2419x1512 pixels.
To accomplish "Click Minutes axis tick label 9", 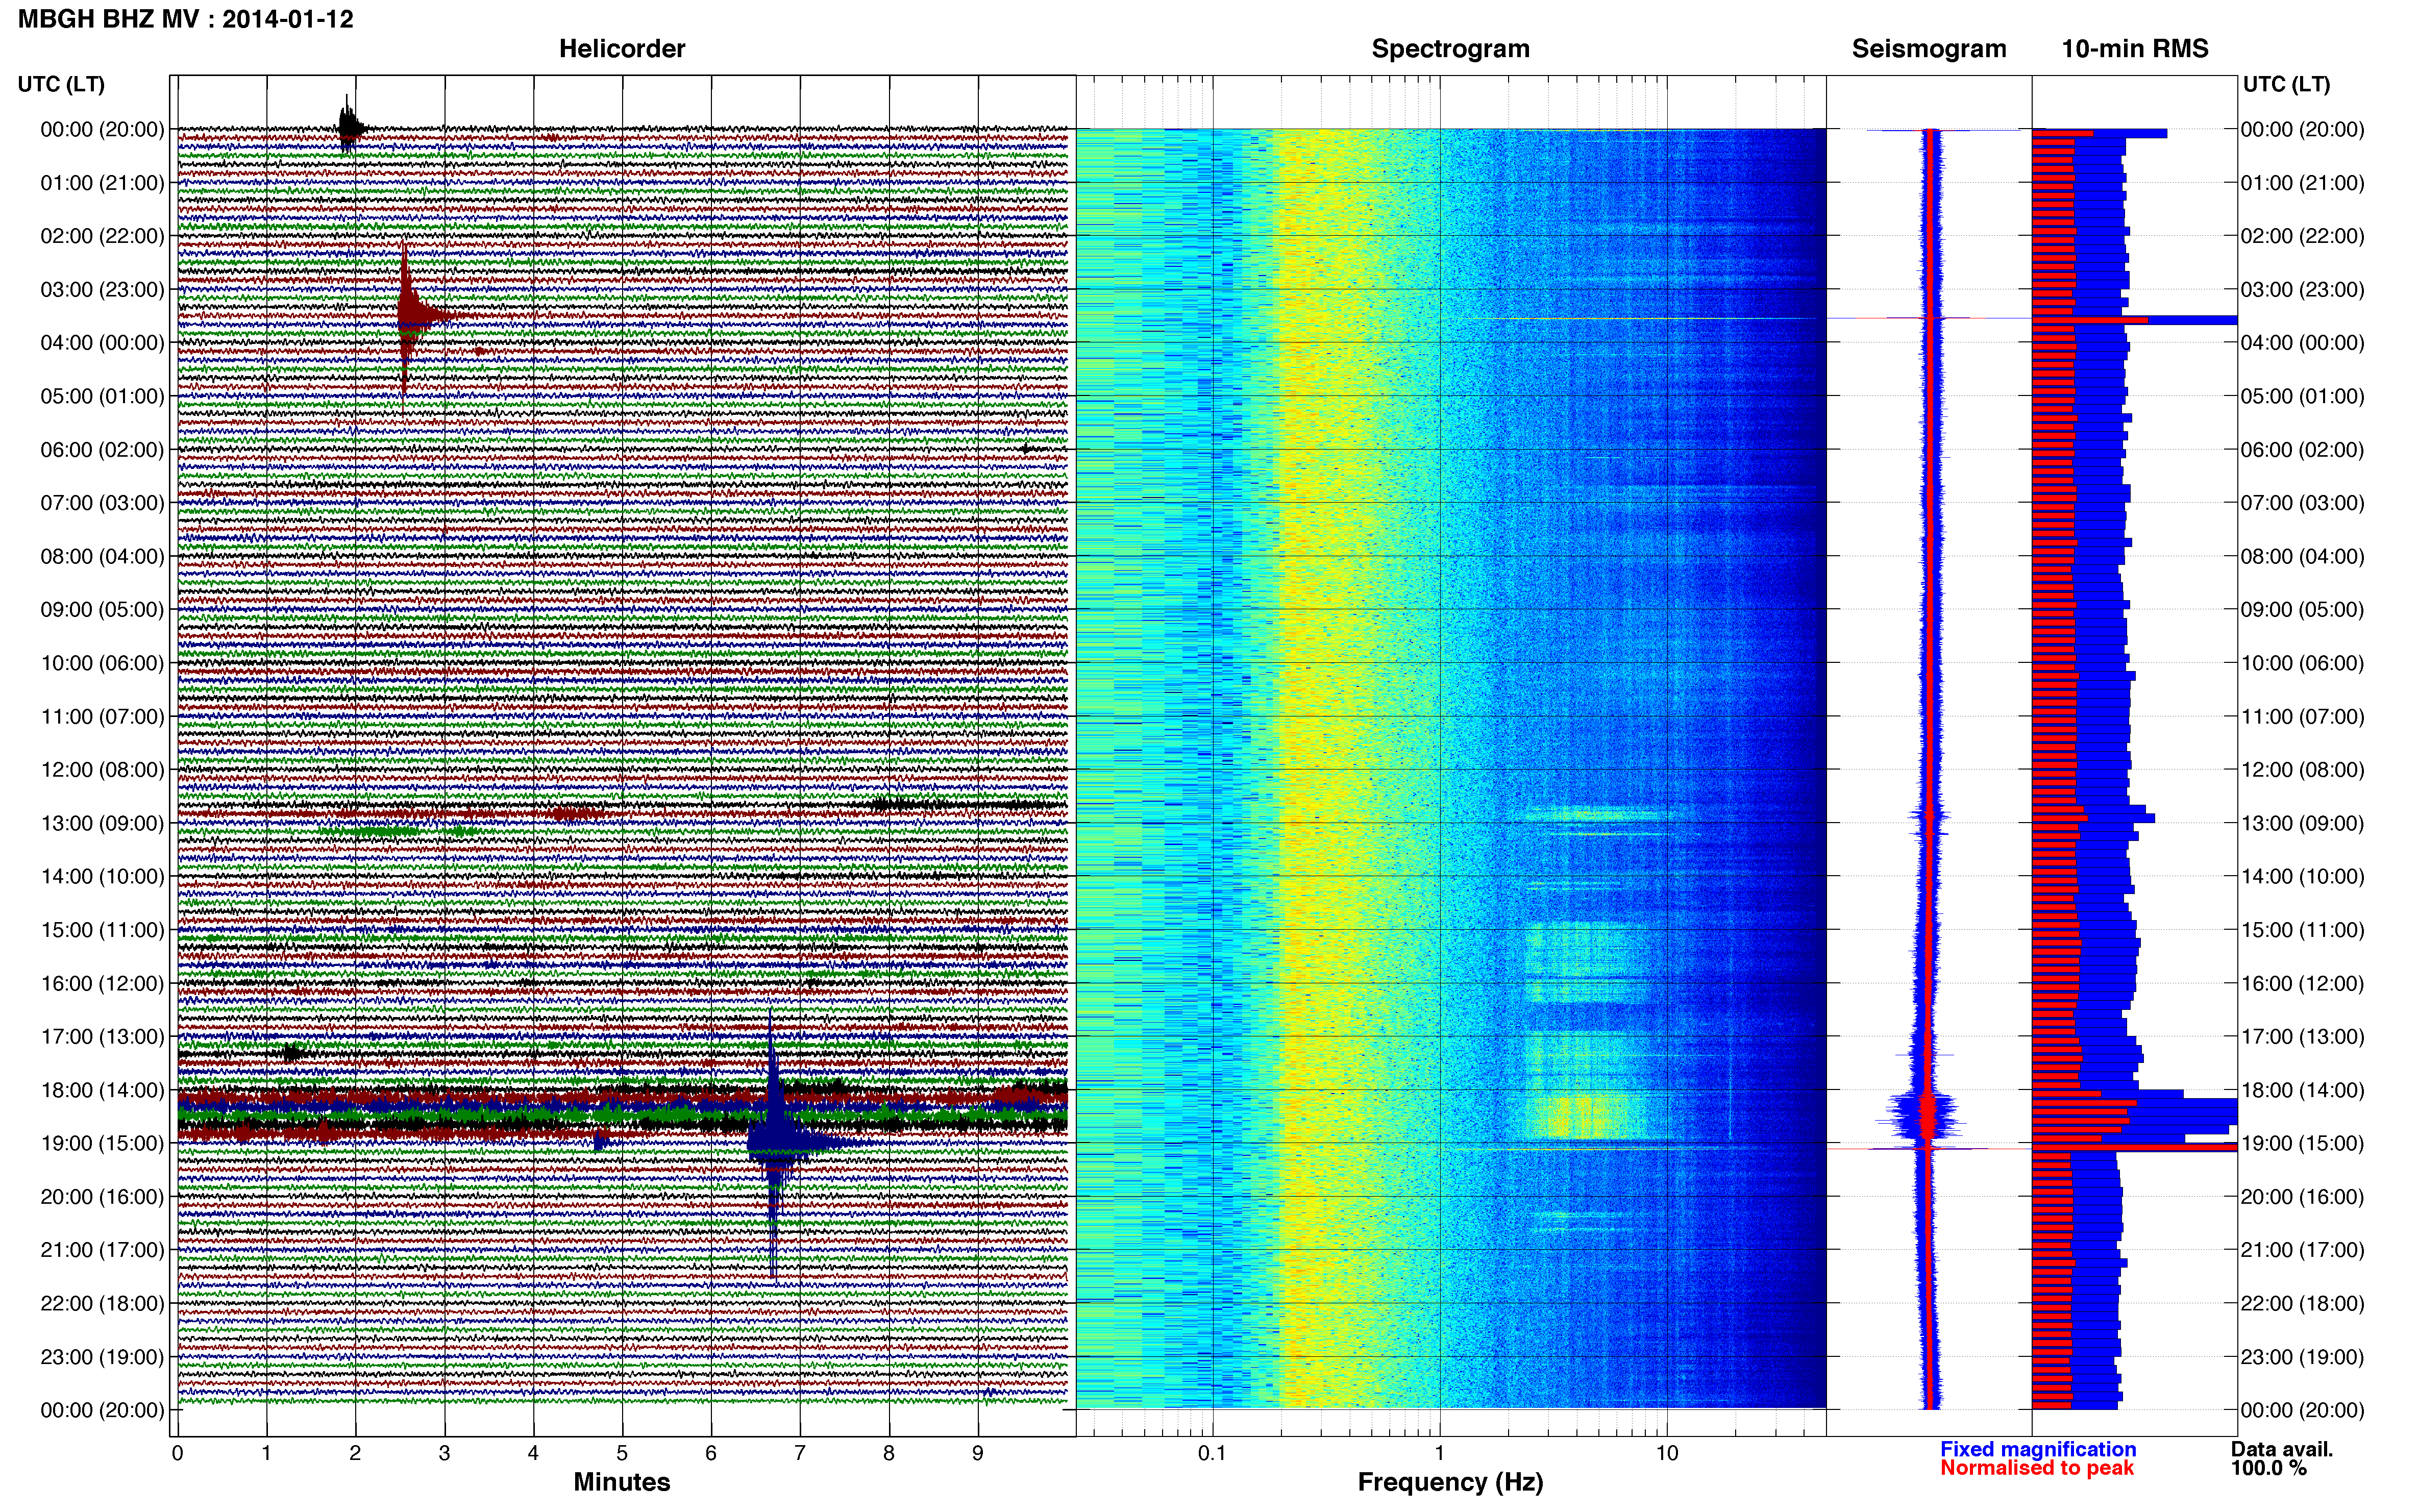I will coord(978,1454).
